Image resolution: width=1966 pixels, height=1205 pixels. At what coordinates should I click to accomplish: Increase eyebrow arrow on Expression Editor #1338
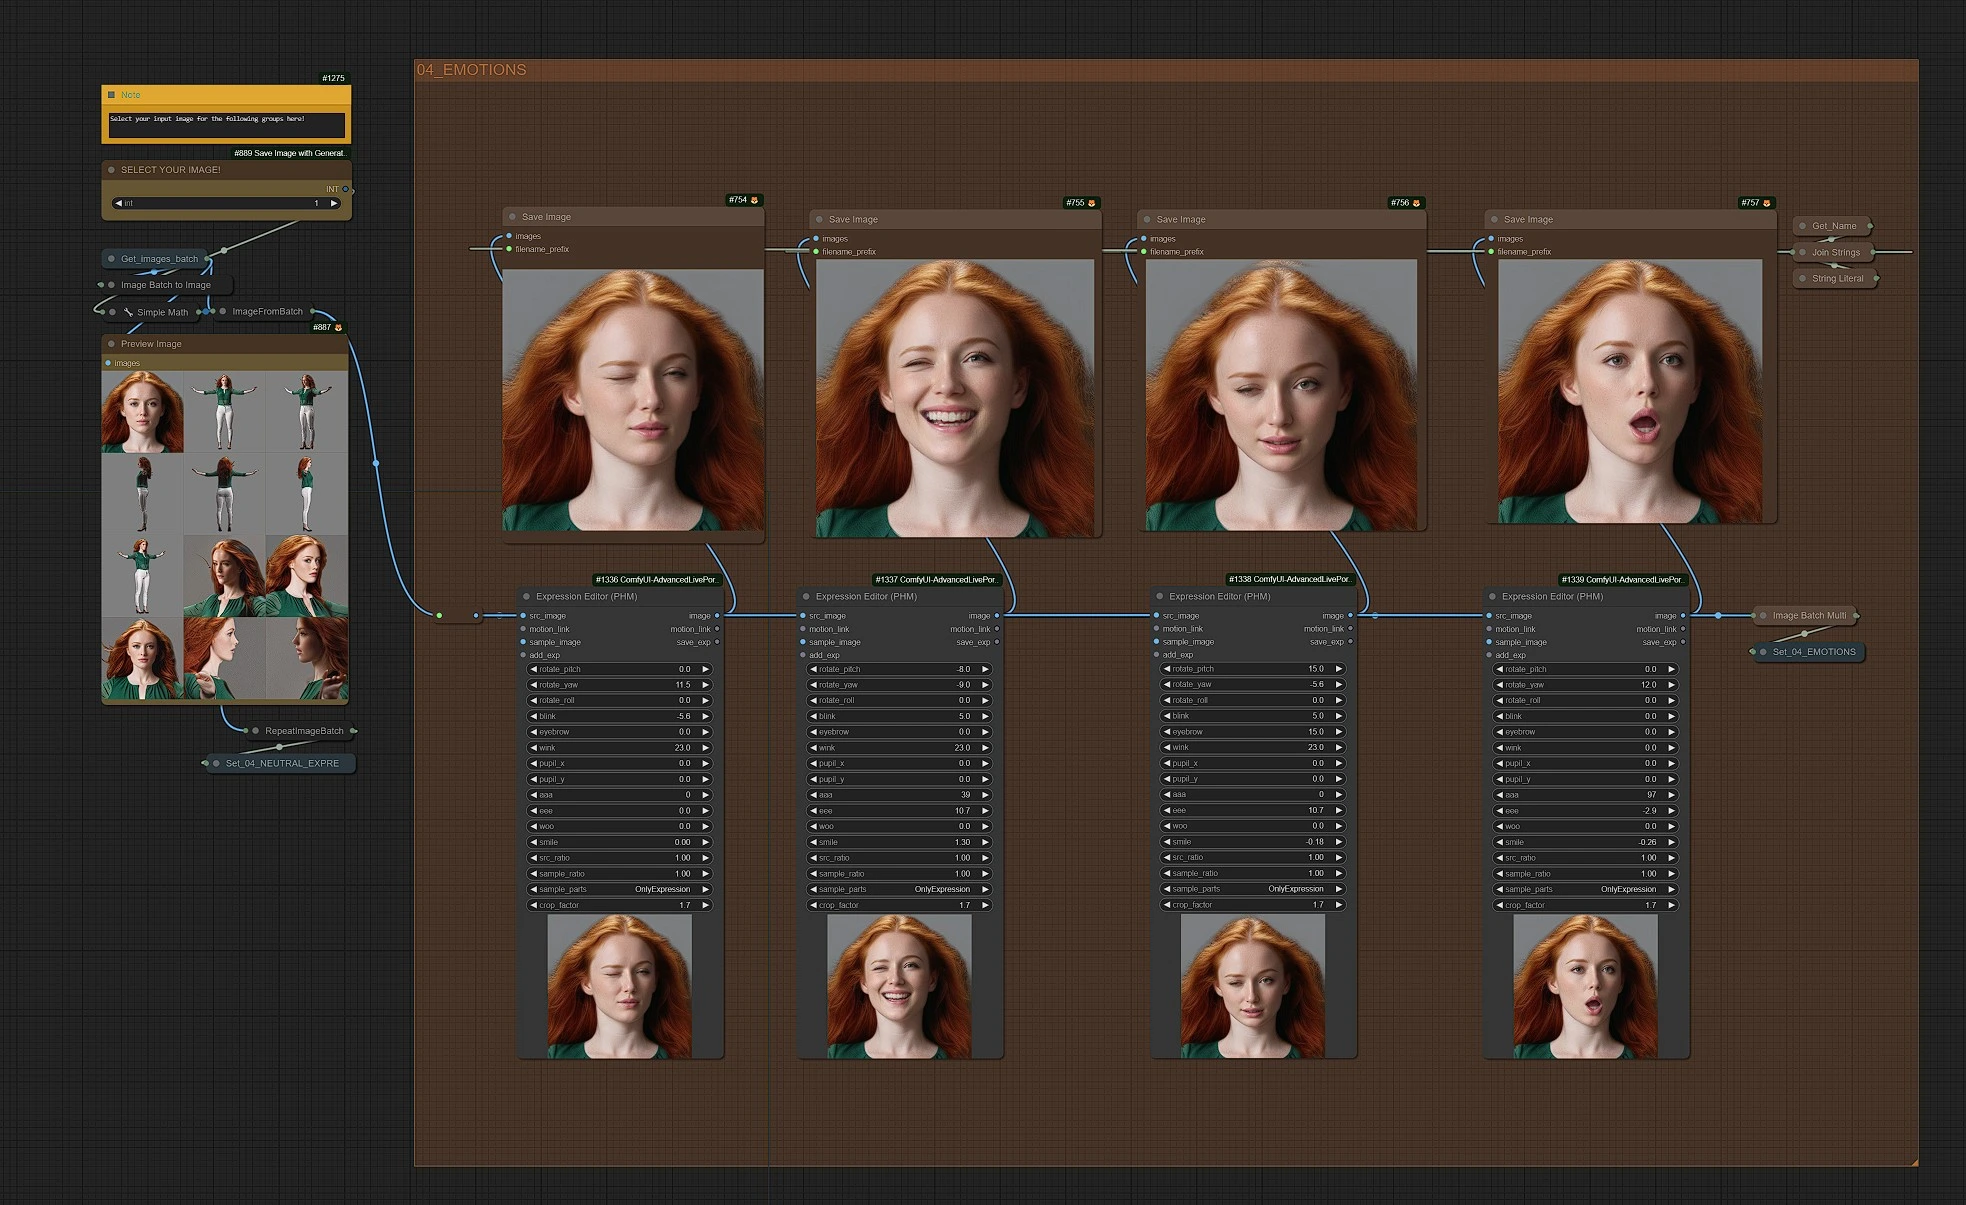click(x=1339, y=732)
